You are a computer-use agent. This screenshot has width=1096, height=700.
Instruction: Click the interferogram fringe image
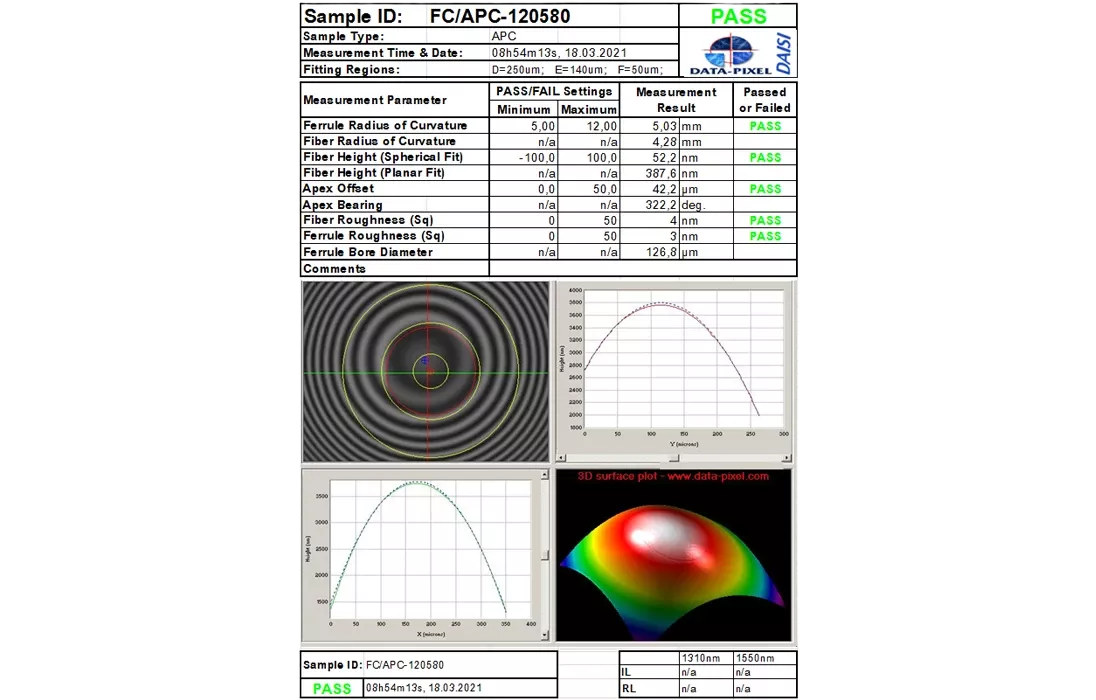click(x=426, y=371)
